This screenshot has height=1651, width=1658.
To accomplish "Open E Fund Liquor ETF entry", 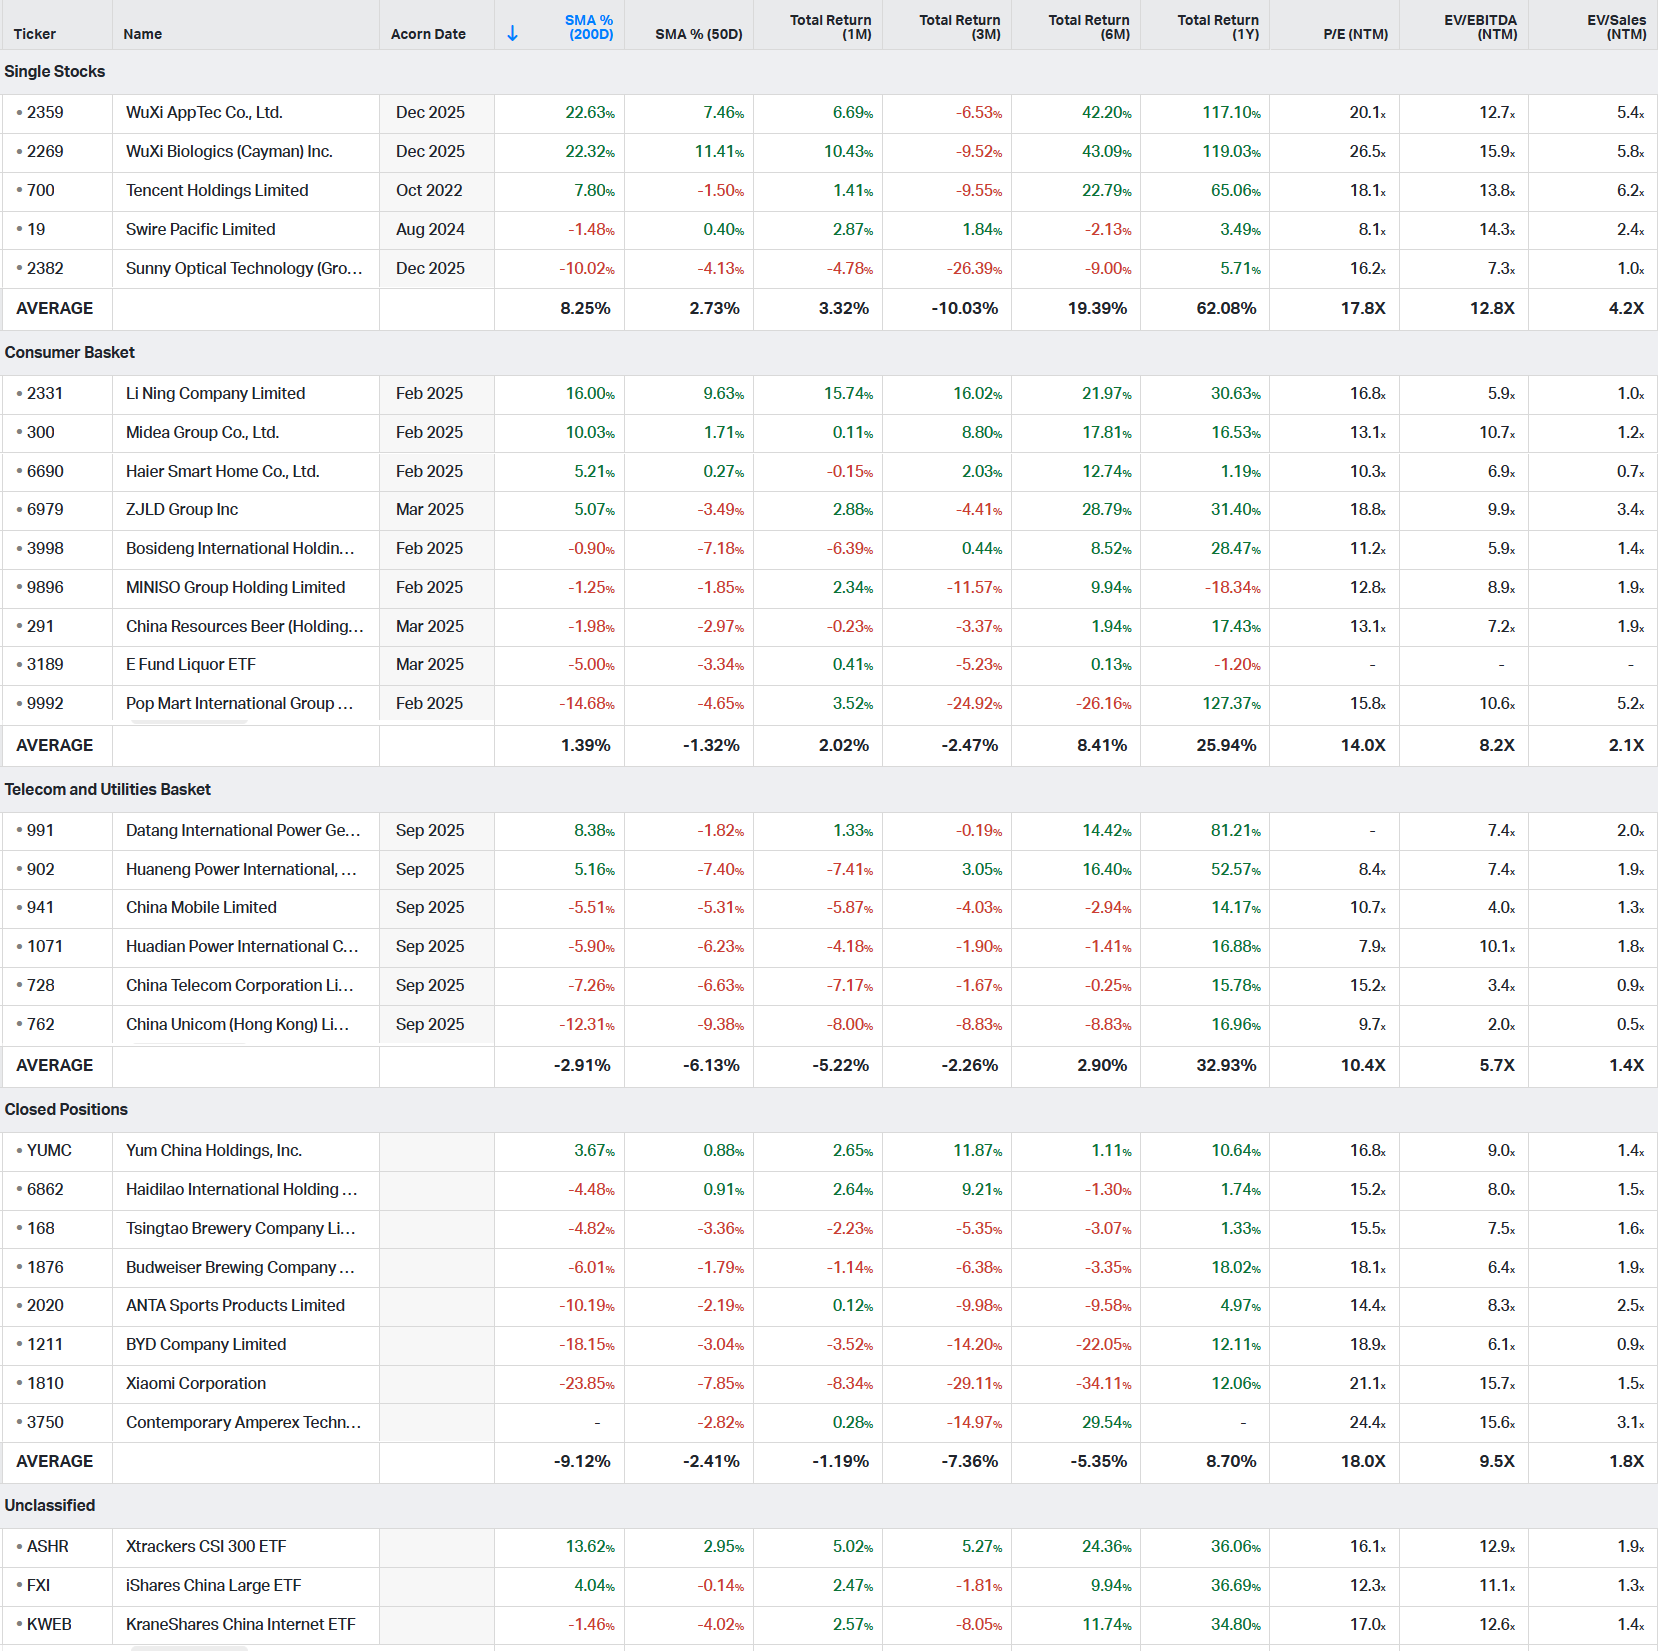I will tap(191, 665).
